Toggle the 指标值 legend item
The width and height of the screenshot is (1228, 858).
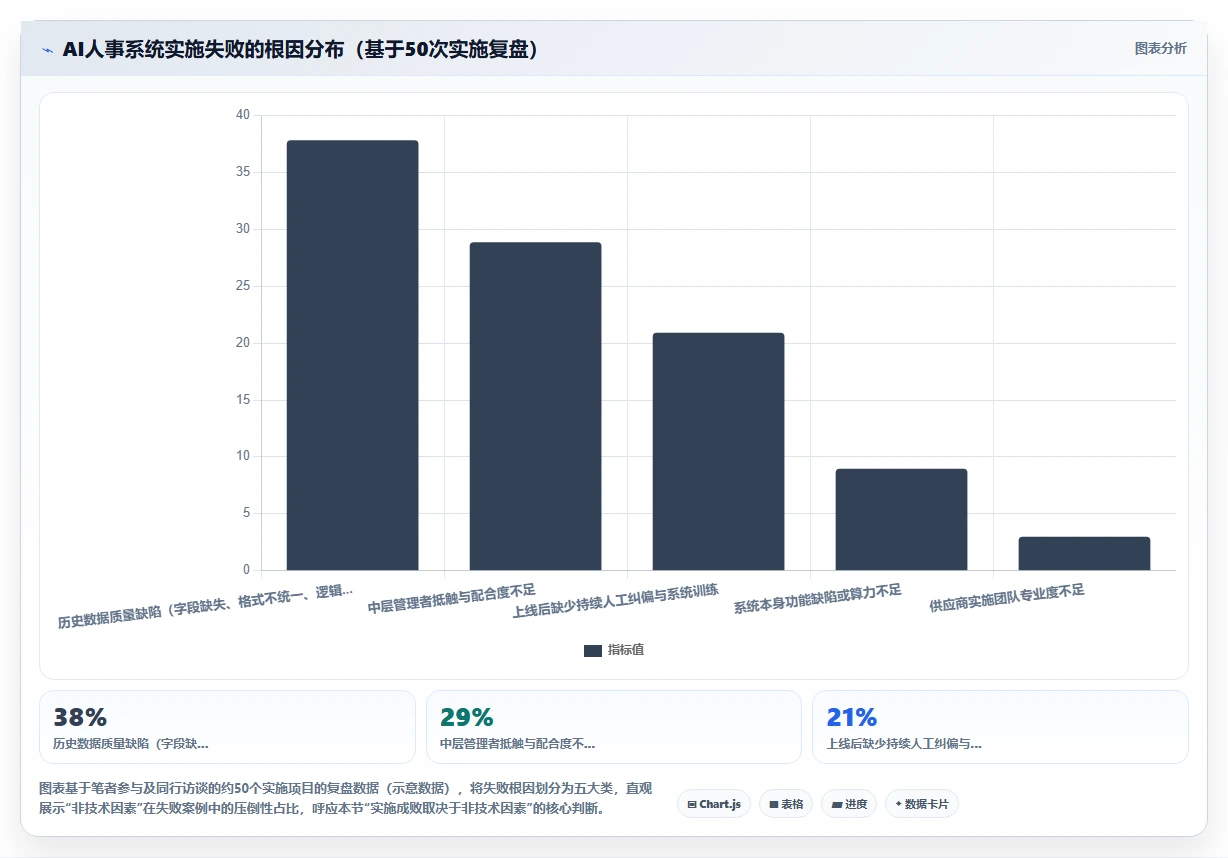point(614,650)
